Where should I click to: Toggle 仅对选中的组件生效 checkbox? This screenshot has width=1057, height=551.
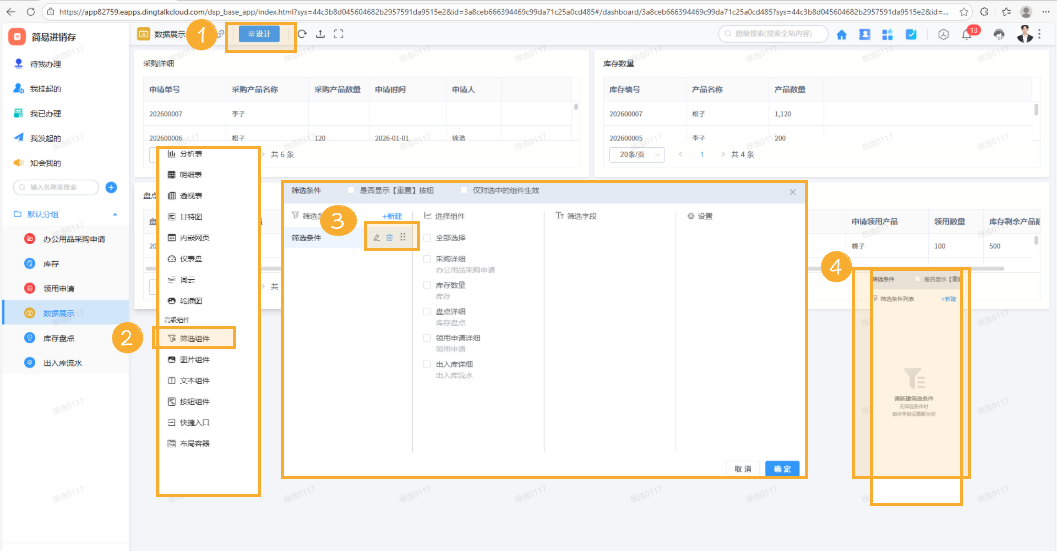click(x=464, y=191)
